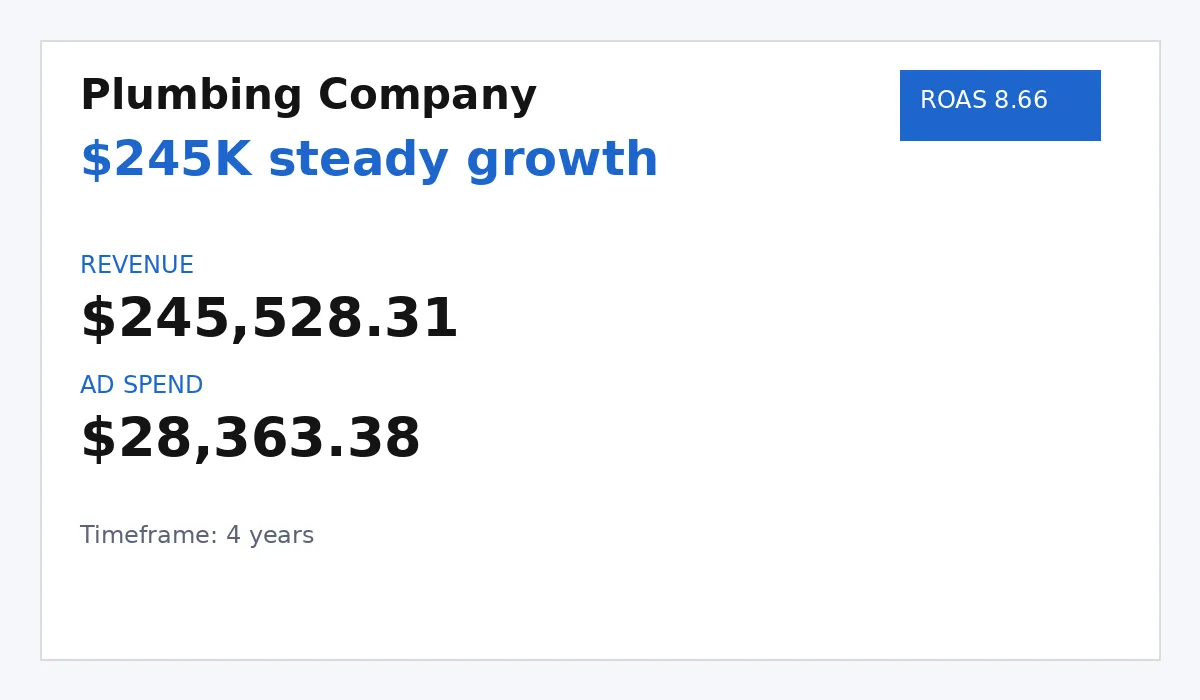This screenshot has width=1200, height=700.
Task: Select the Plumbing Company title
Action: (308, 97)
